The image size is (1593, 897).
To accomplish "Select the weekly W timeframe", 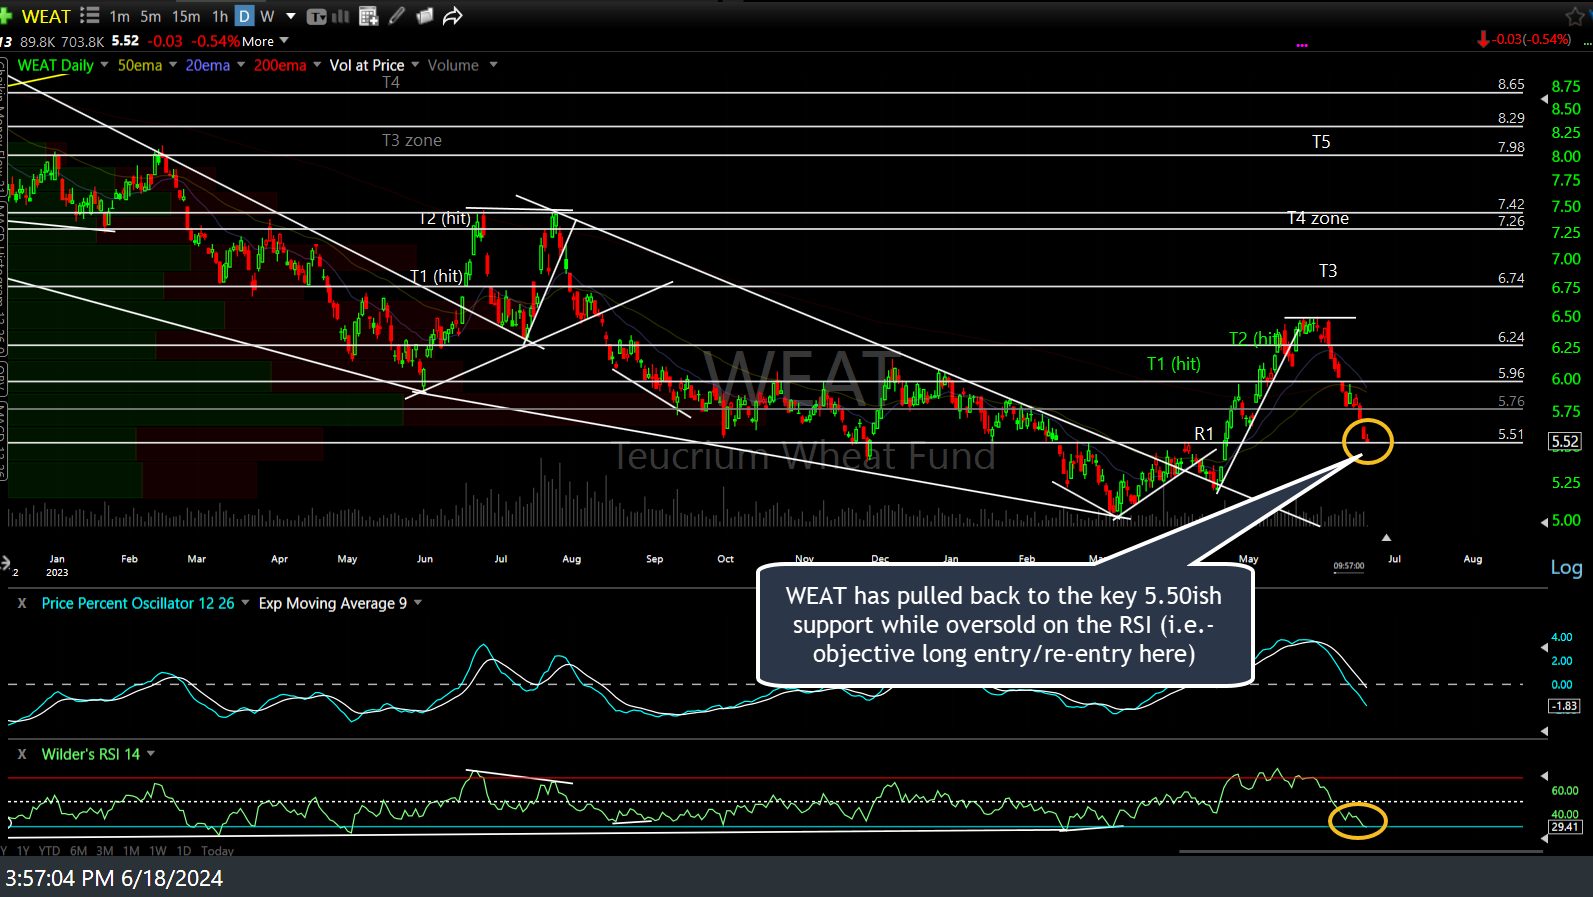I will click(x=267, y=16).
